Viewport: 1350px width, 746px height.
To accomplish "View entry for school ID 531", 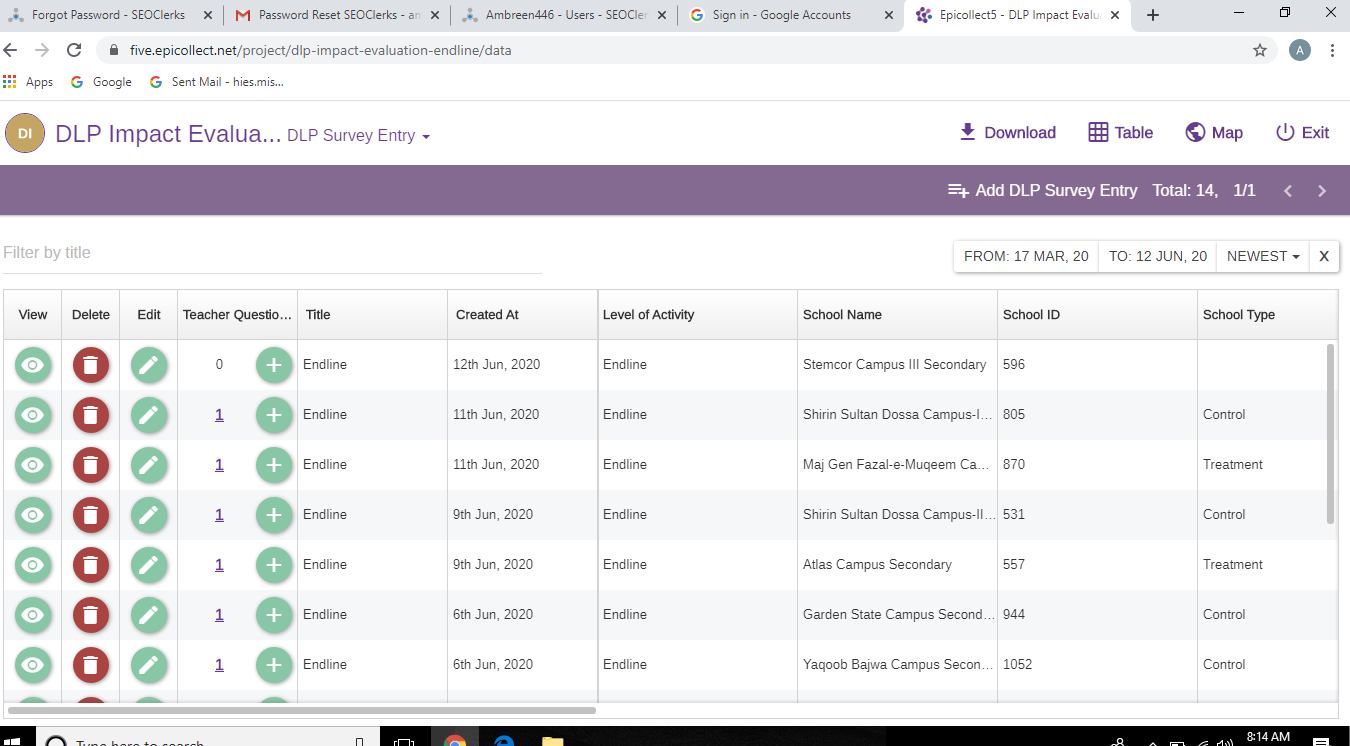I will click(33, 515).
